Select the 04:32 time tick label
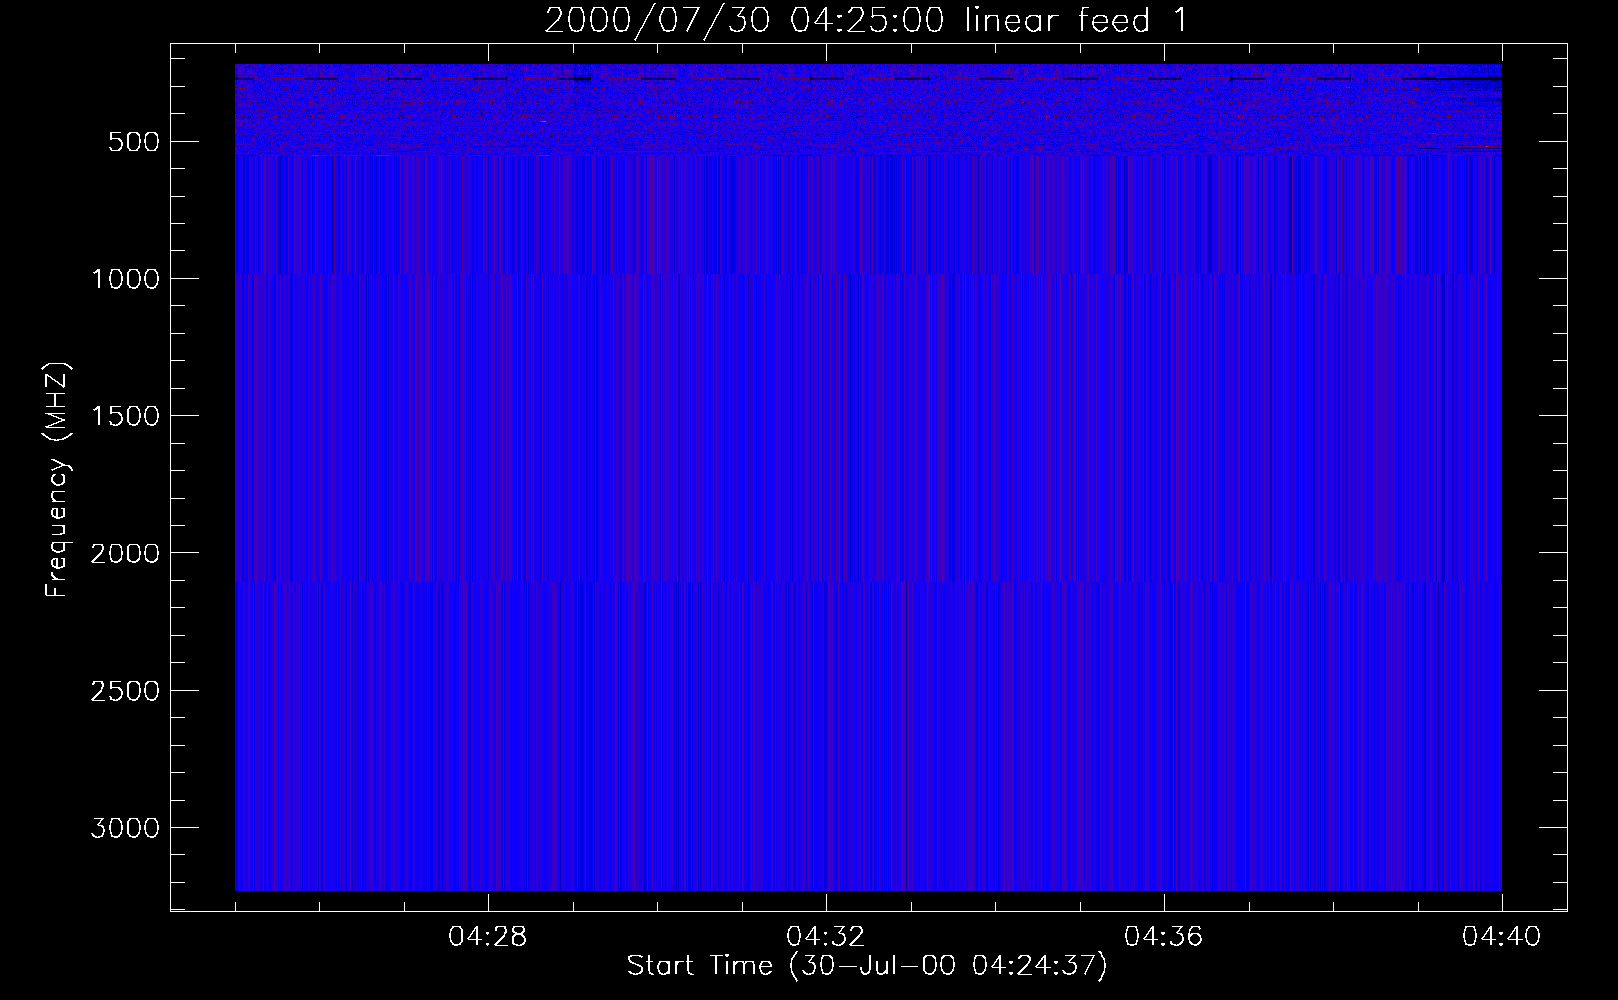 (x=826, y=937)
